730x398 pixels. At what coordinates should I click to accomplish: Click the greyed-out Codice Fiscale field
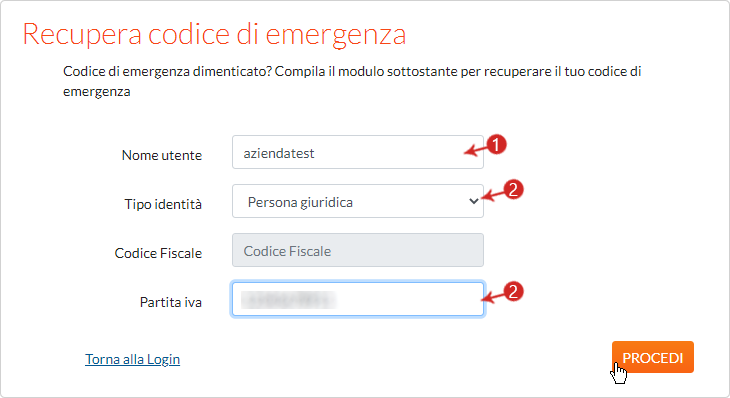pyautogui.click(x=358, y=250)
